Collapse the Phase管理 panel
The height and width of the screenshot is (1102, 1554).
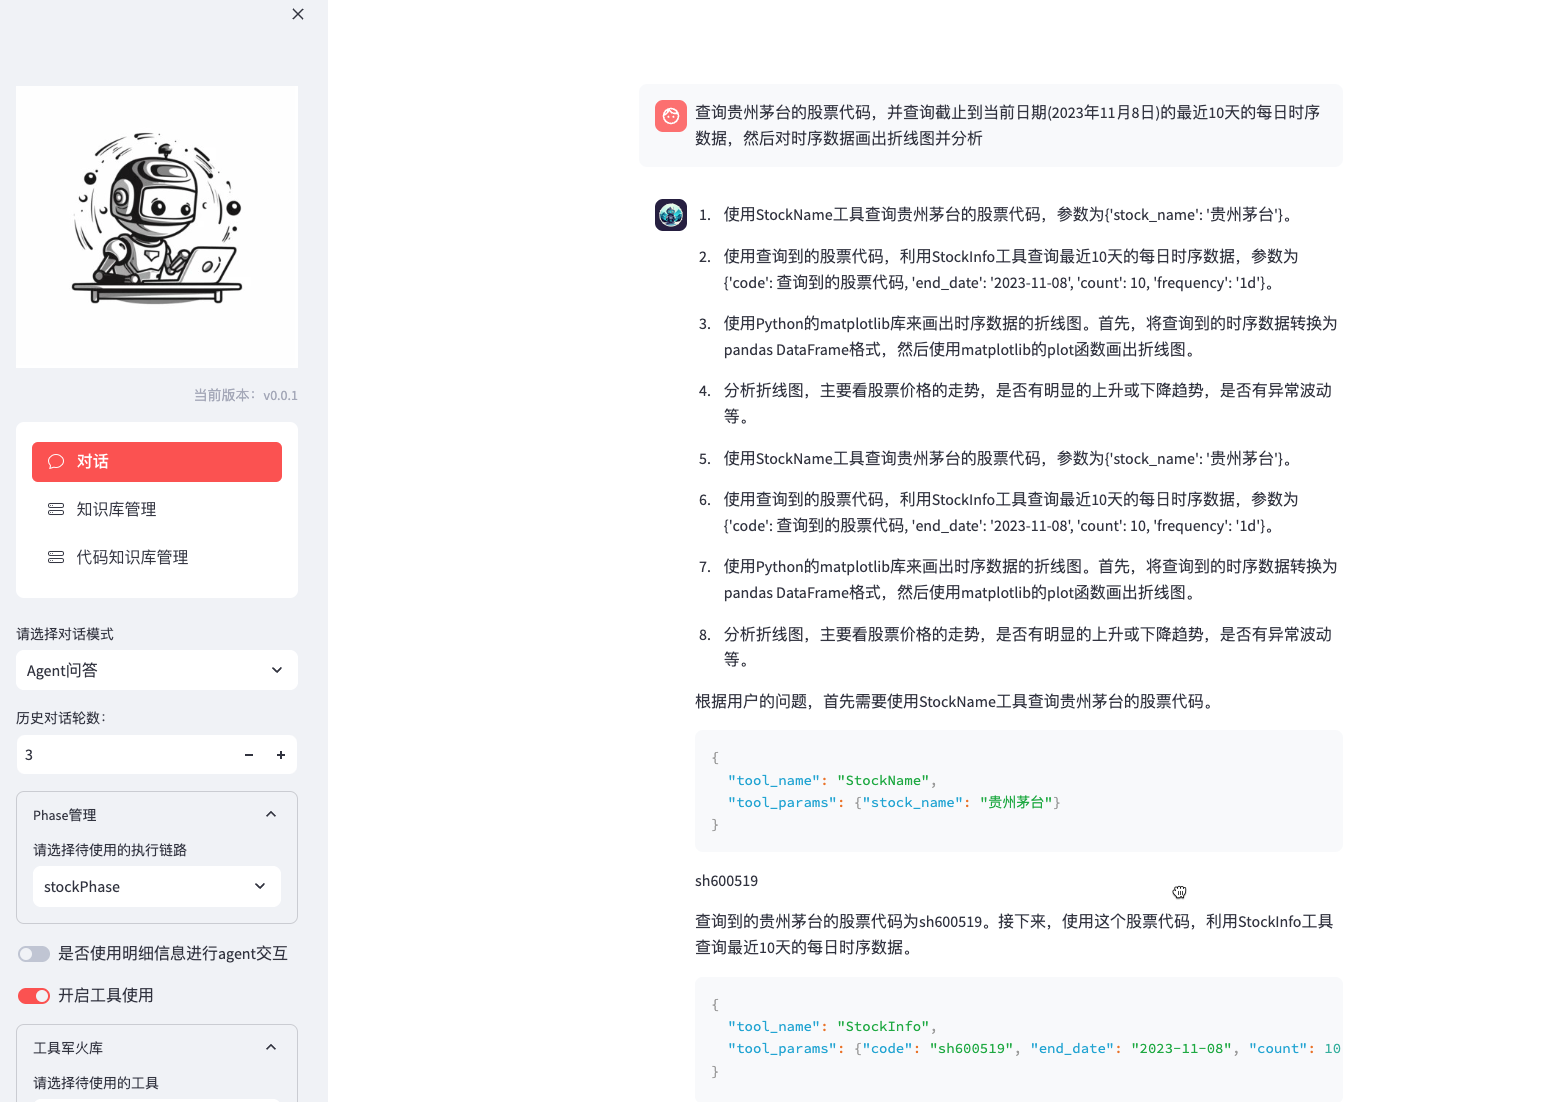click(x=270, y=814)
